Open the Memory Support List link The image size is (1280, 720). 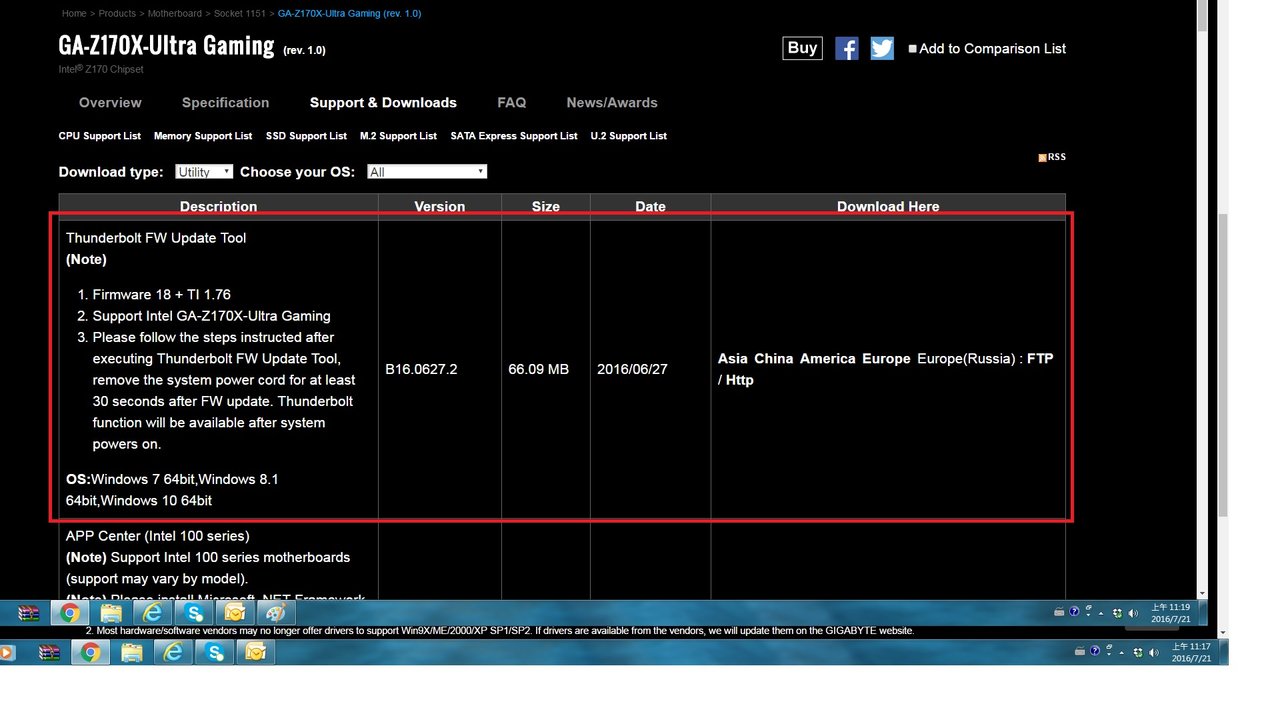click(203, 136)
